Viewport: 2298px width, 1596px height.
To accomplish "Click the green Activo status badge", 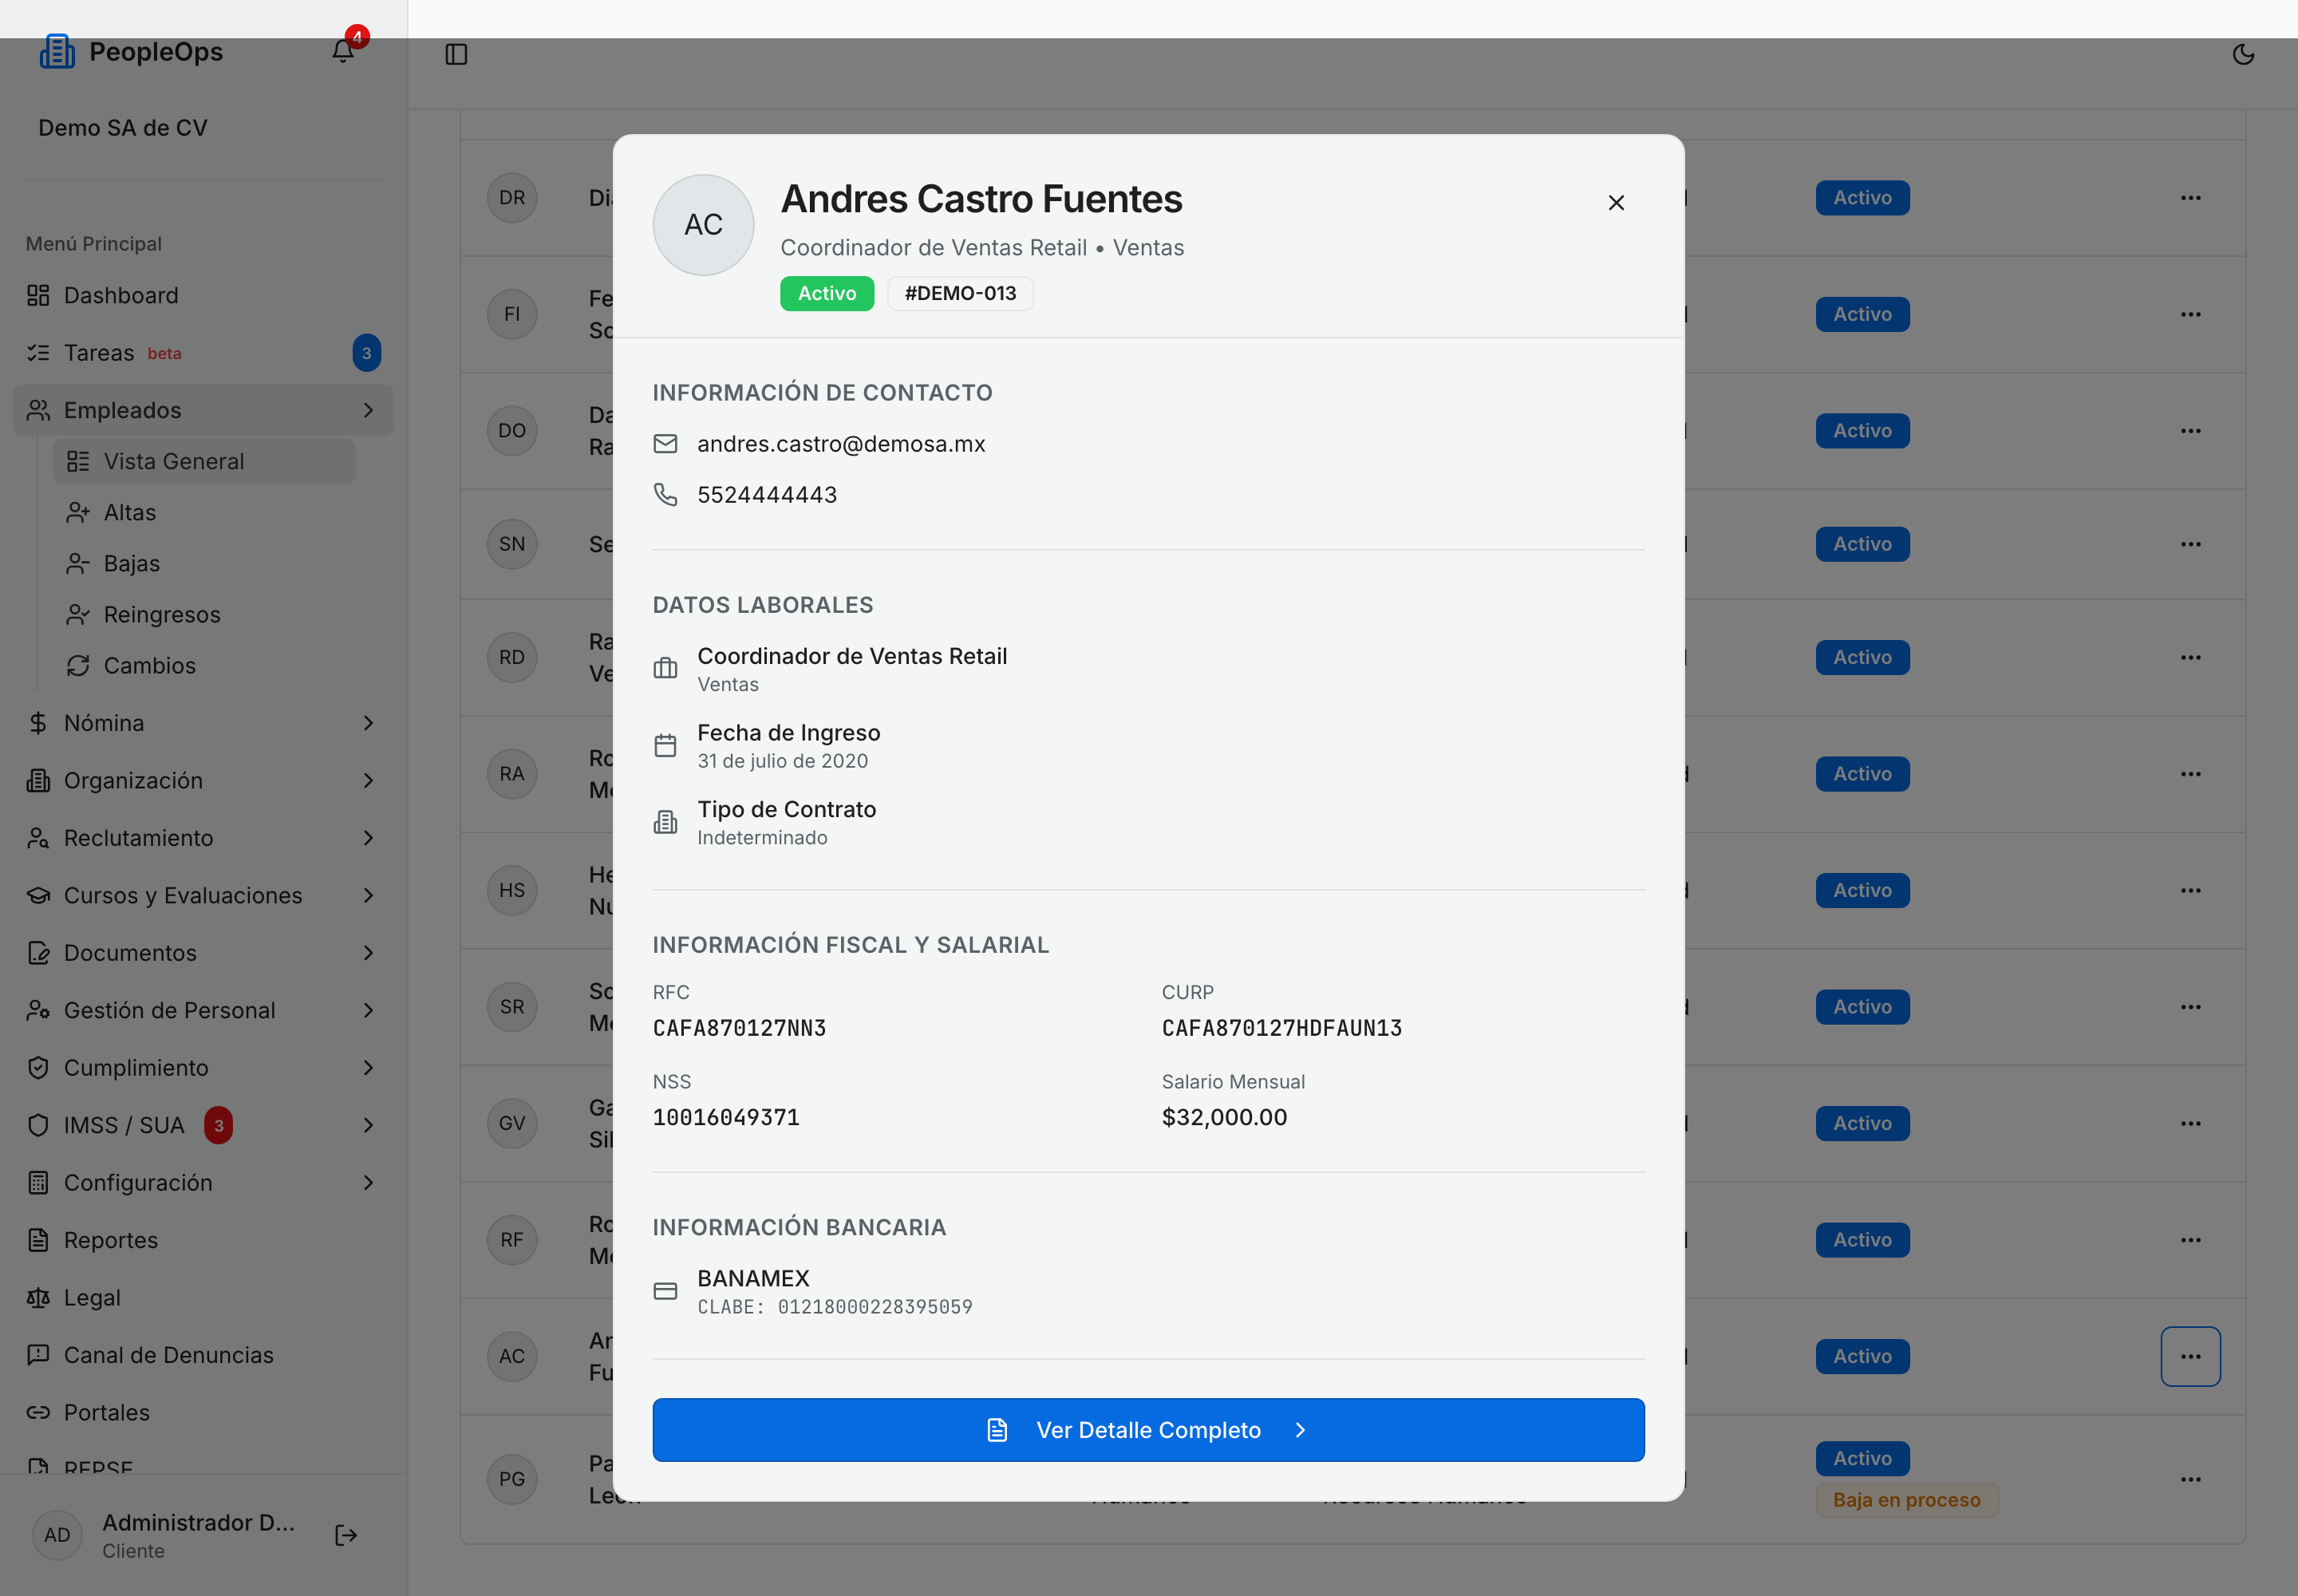I will pos(827,293).
